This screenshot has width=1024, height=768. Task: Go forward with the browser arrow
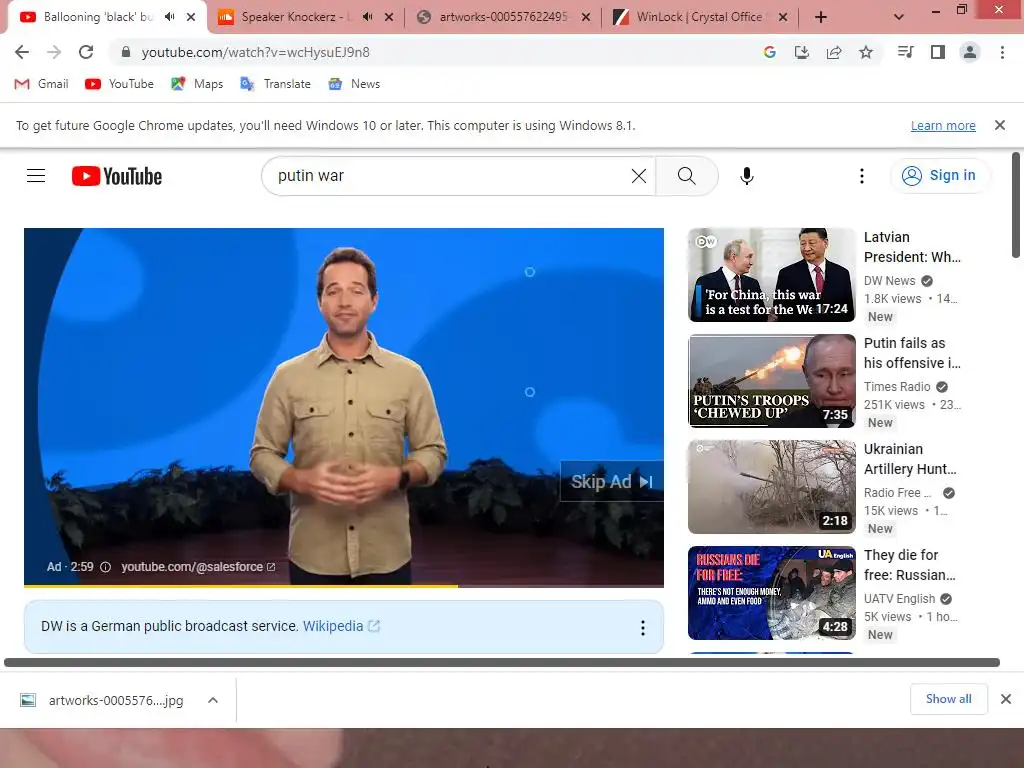click(x=54, y=52)
